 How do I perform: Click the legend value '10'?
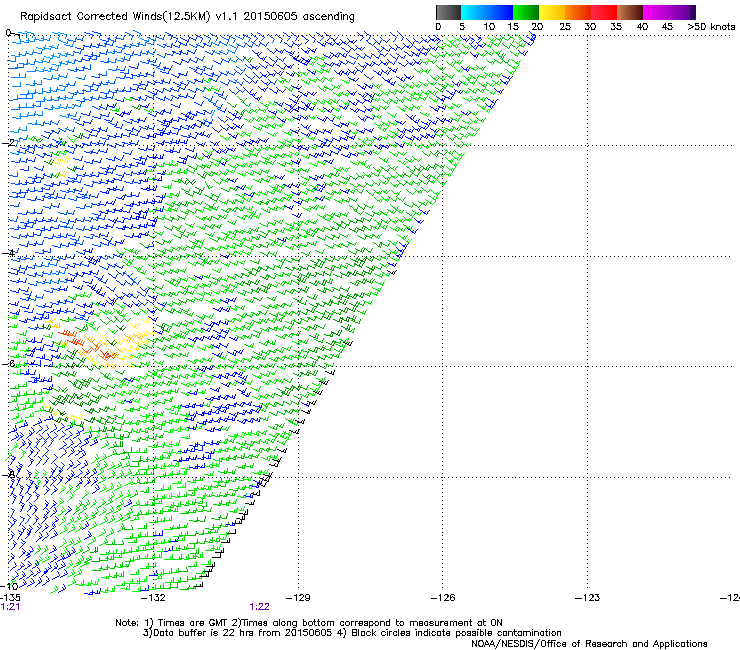(x=489, y=27)
